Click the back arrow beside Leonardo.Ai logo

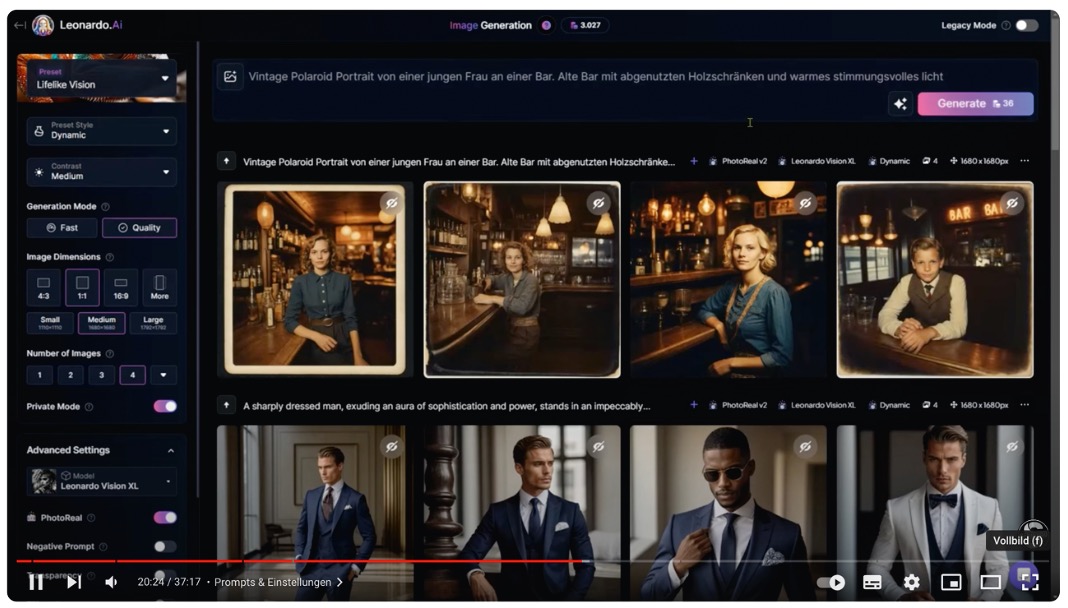pos(20,25)
